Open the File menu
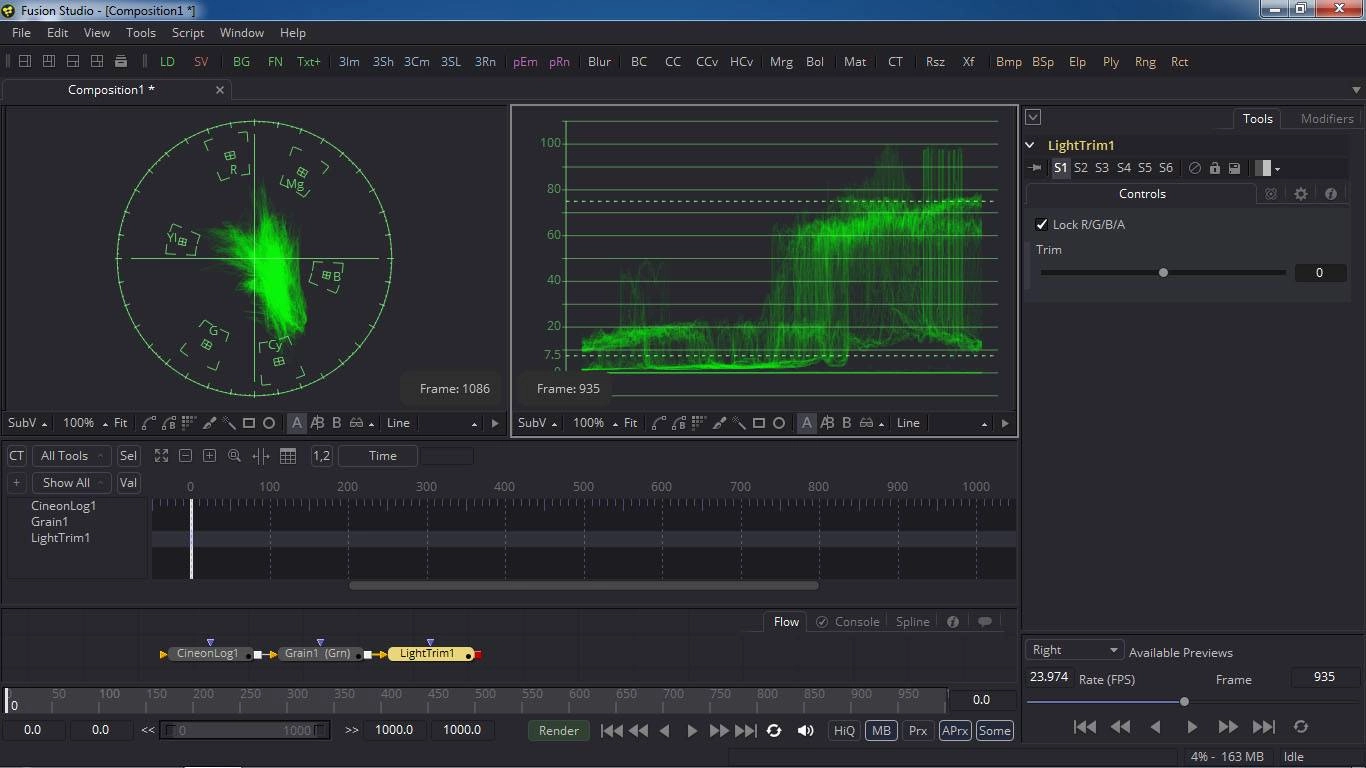The image size is (1366, 768). click(x=21, y=32)
